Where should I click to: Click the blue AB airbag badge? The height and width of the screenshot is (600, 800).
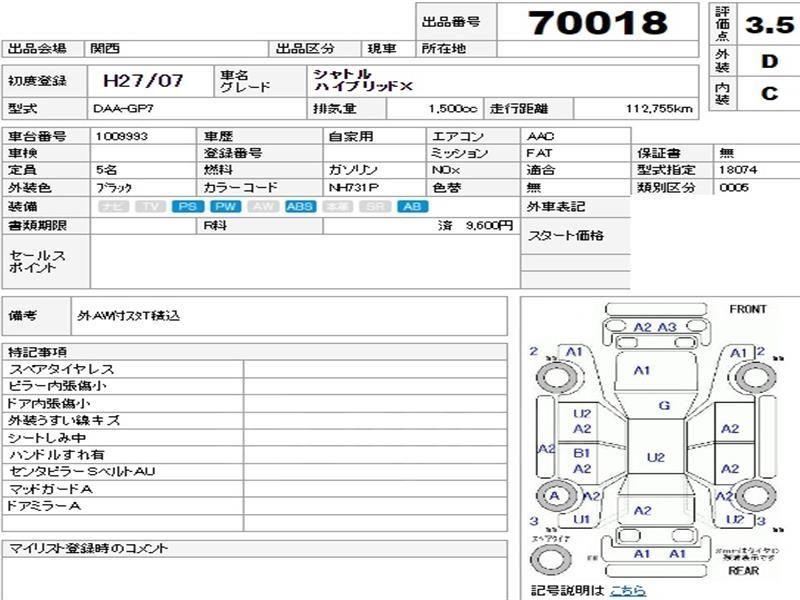pos(412,207)
